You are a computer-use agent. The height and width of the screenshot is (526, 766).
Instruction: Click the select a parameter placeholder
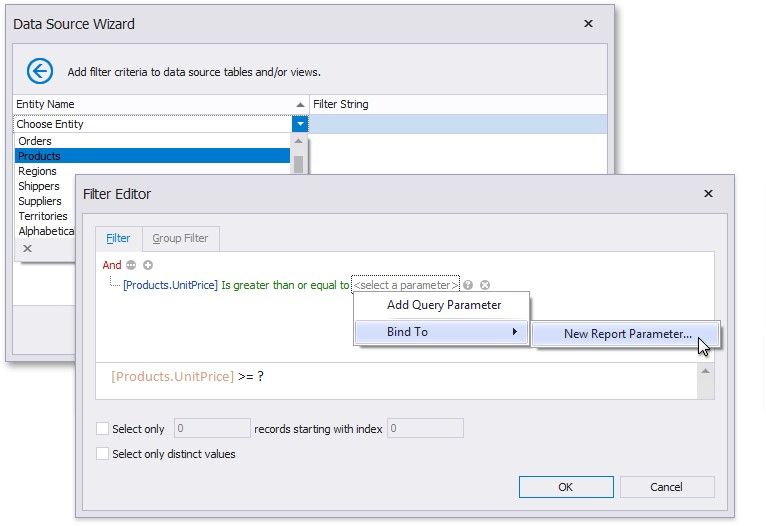click(405, 285)
